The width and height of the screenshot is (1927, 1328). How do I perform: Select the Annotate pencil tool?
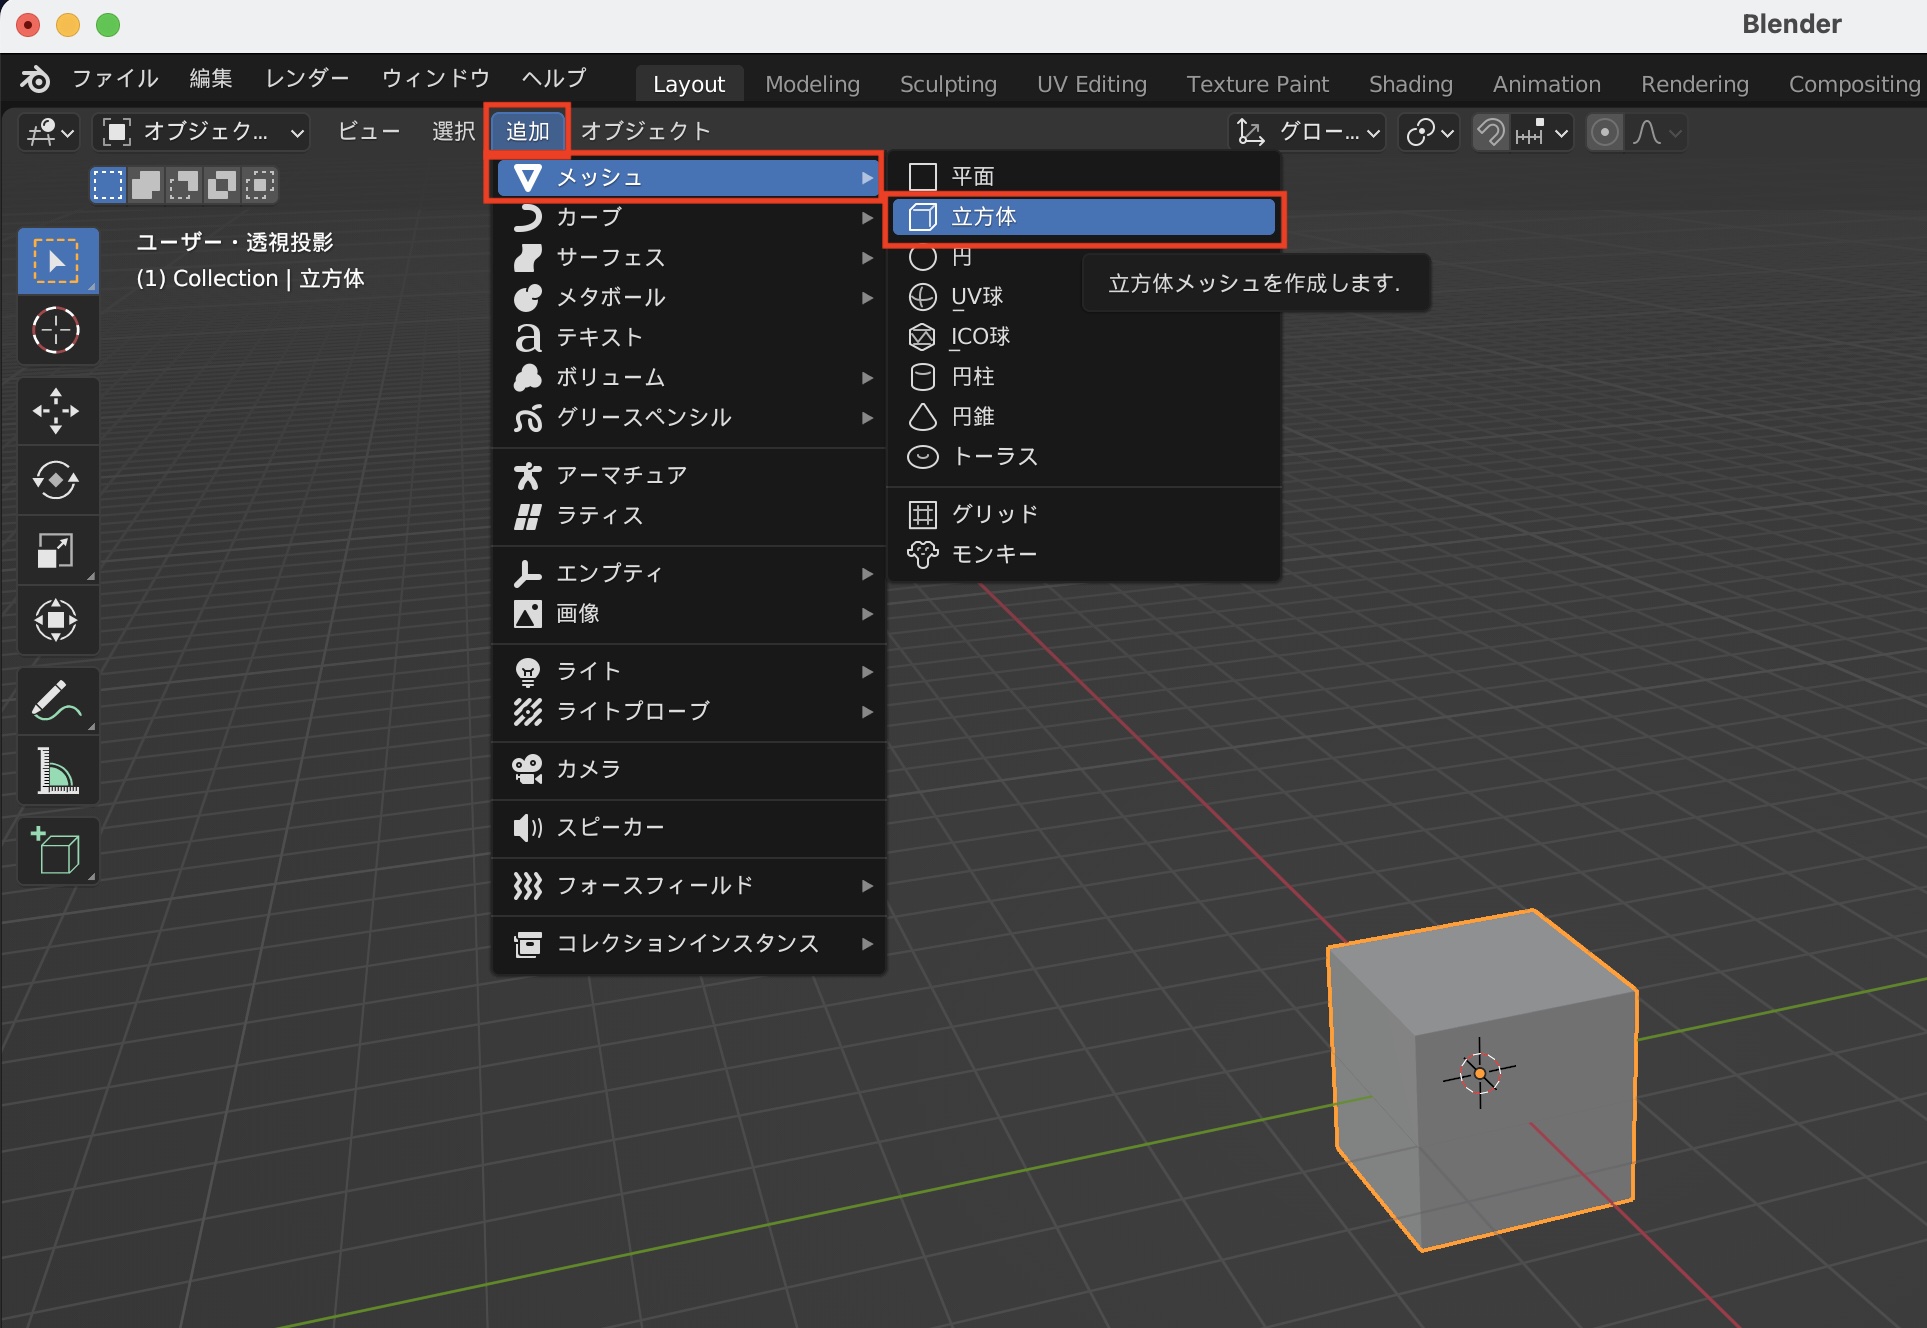[x=56, y=700]
